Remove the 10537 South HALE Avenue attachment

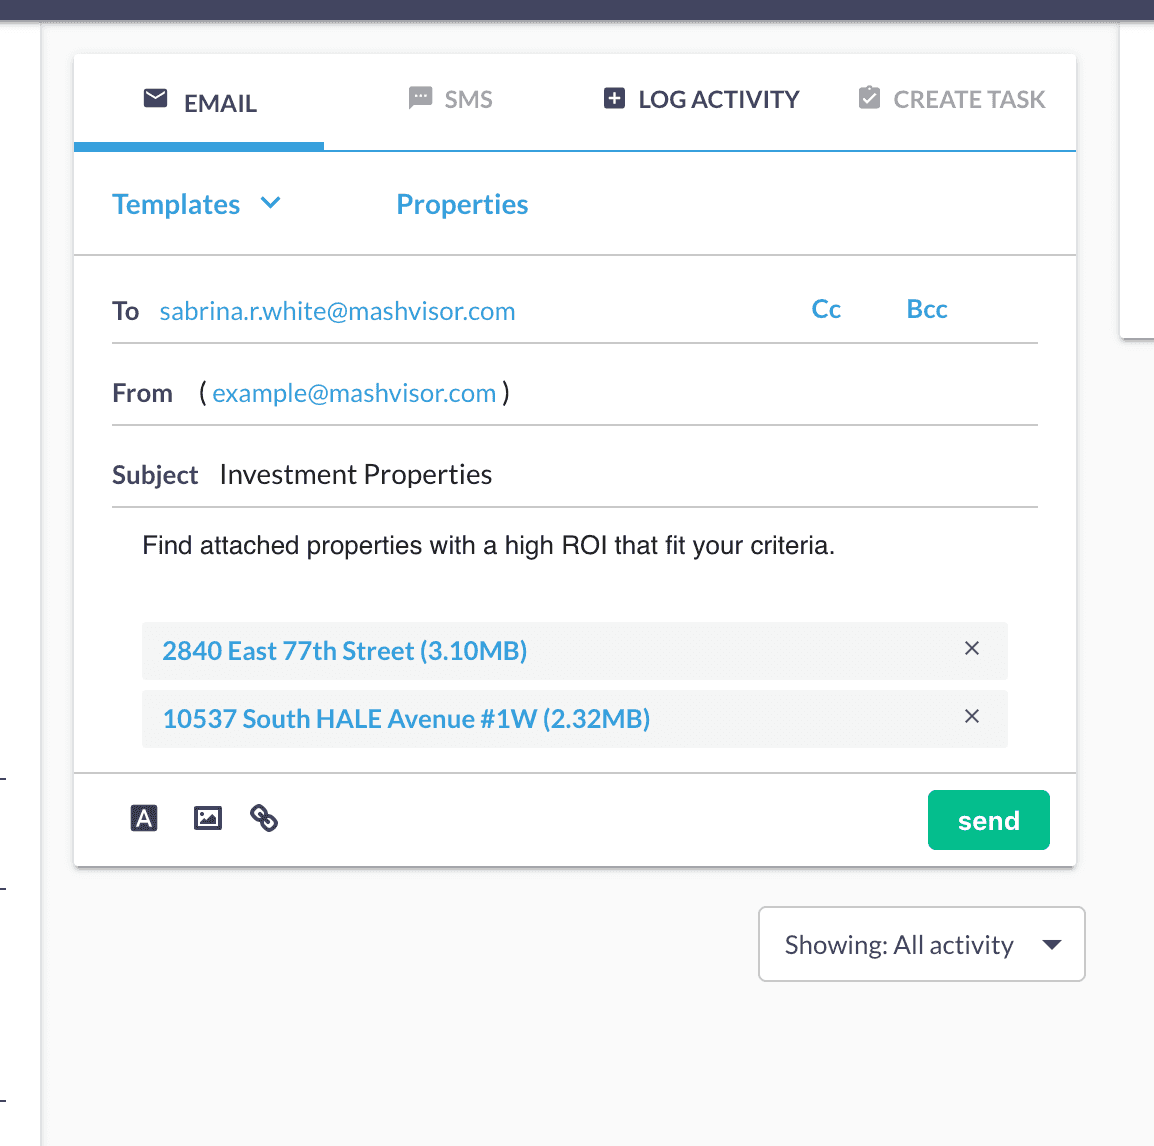click(x=971, y=717)
